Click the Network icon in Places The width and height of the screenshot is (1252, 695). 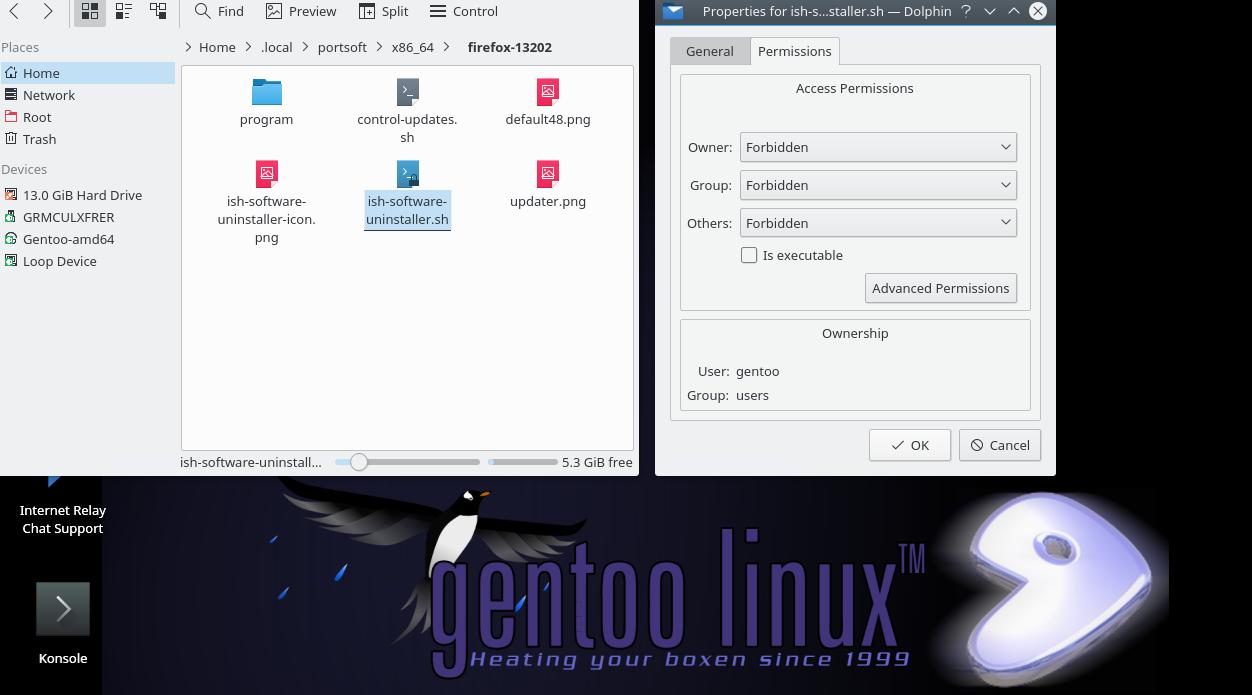11,95
